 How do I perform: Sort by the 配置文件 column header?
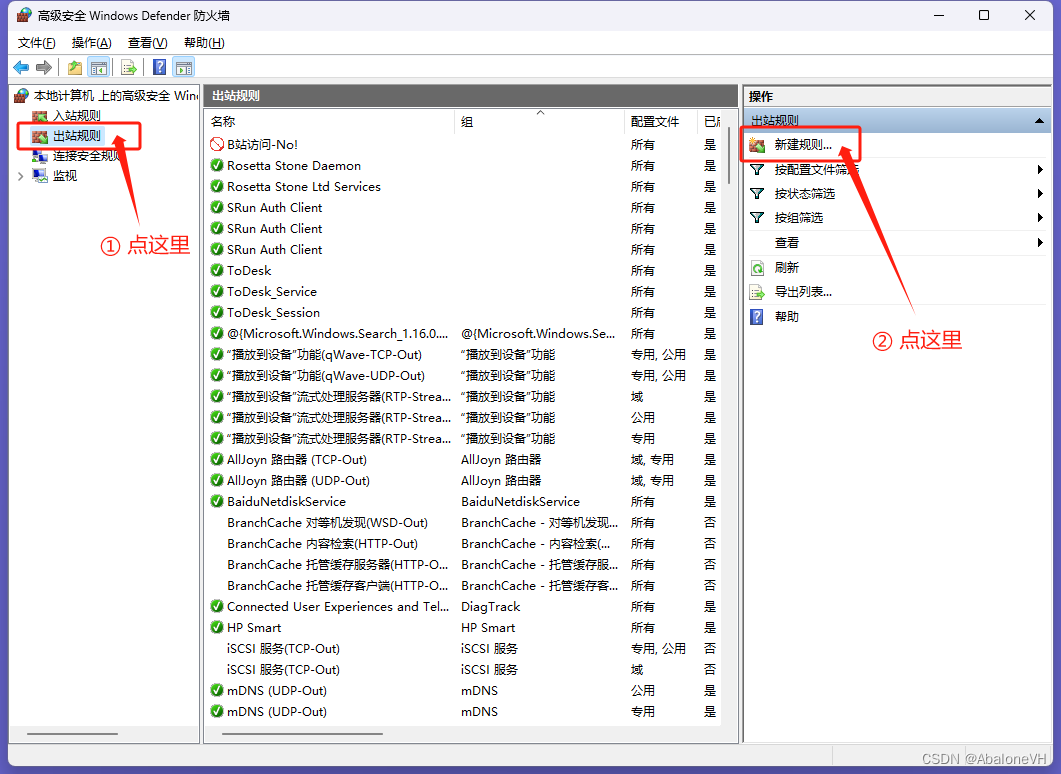click(660, 122)
